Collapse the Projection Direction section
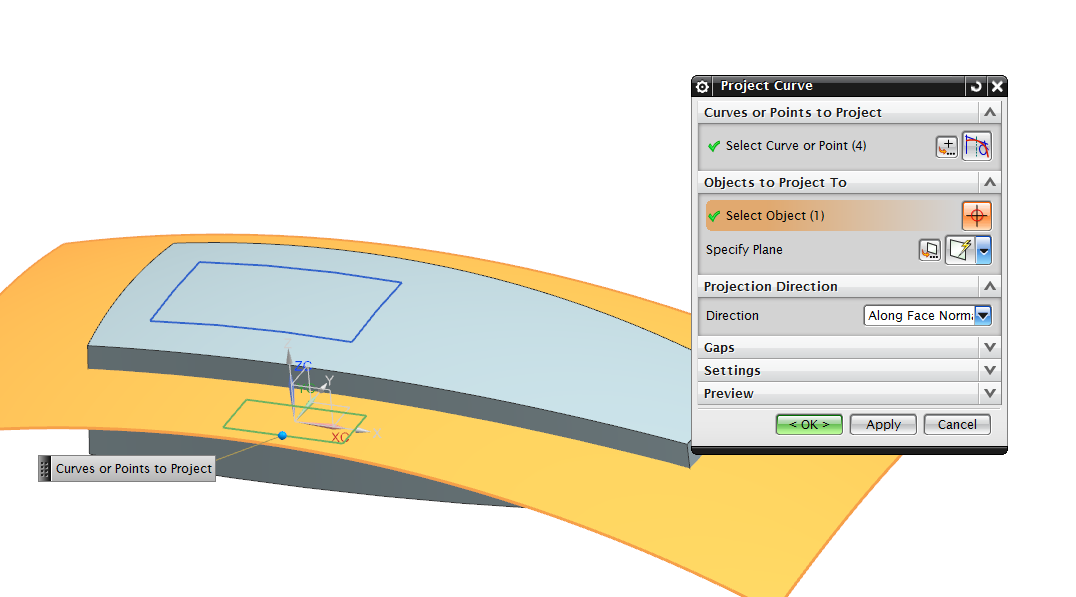This screenshot has width=1076, height=597. click(x=990, y=285)
